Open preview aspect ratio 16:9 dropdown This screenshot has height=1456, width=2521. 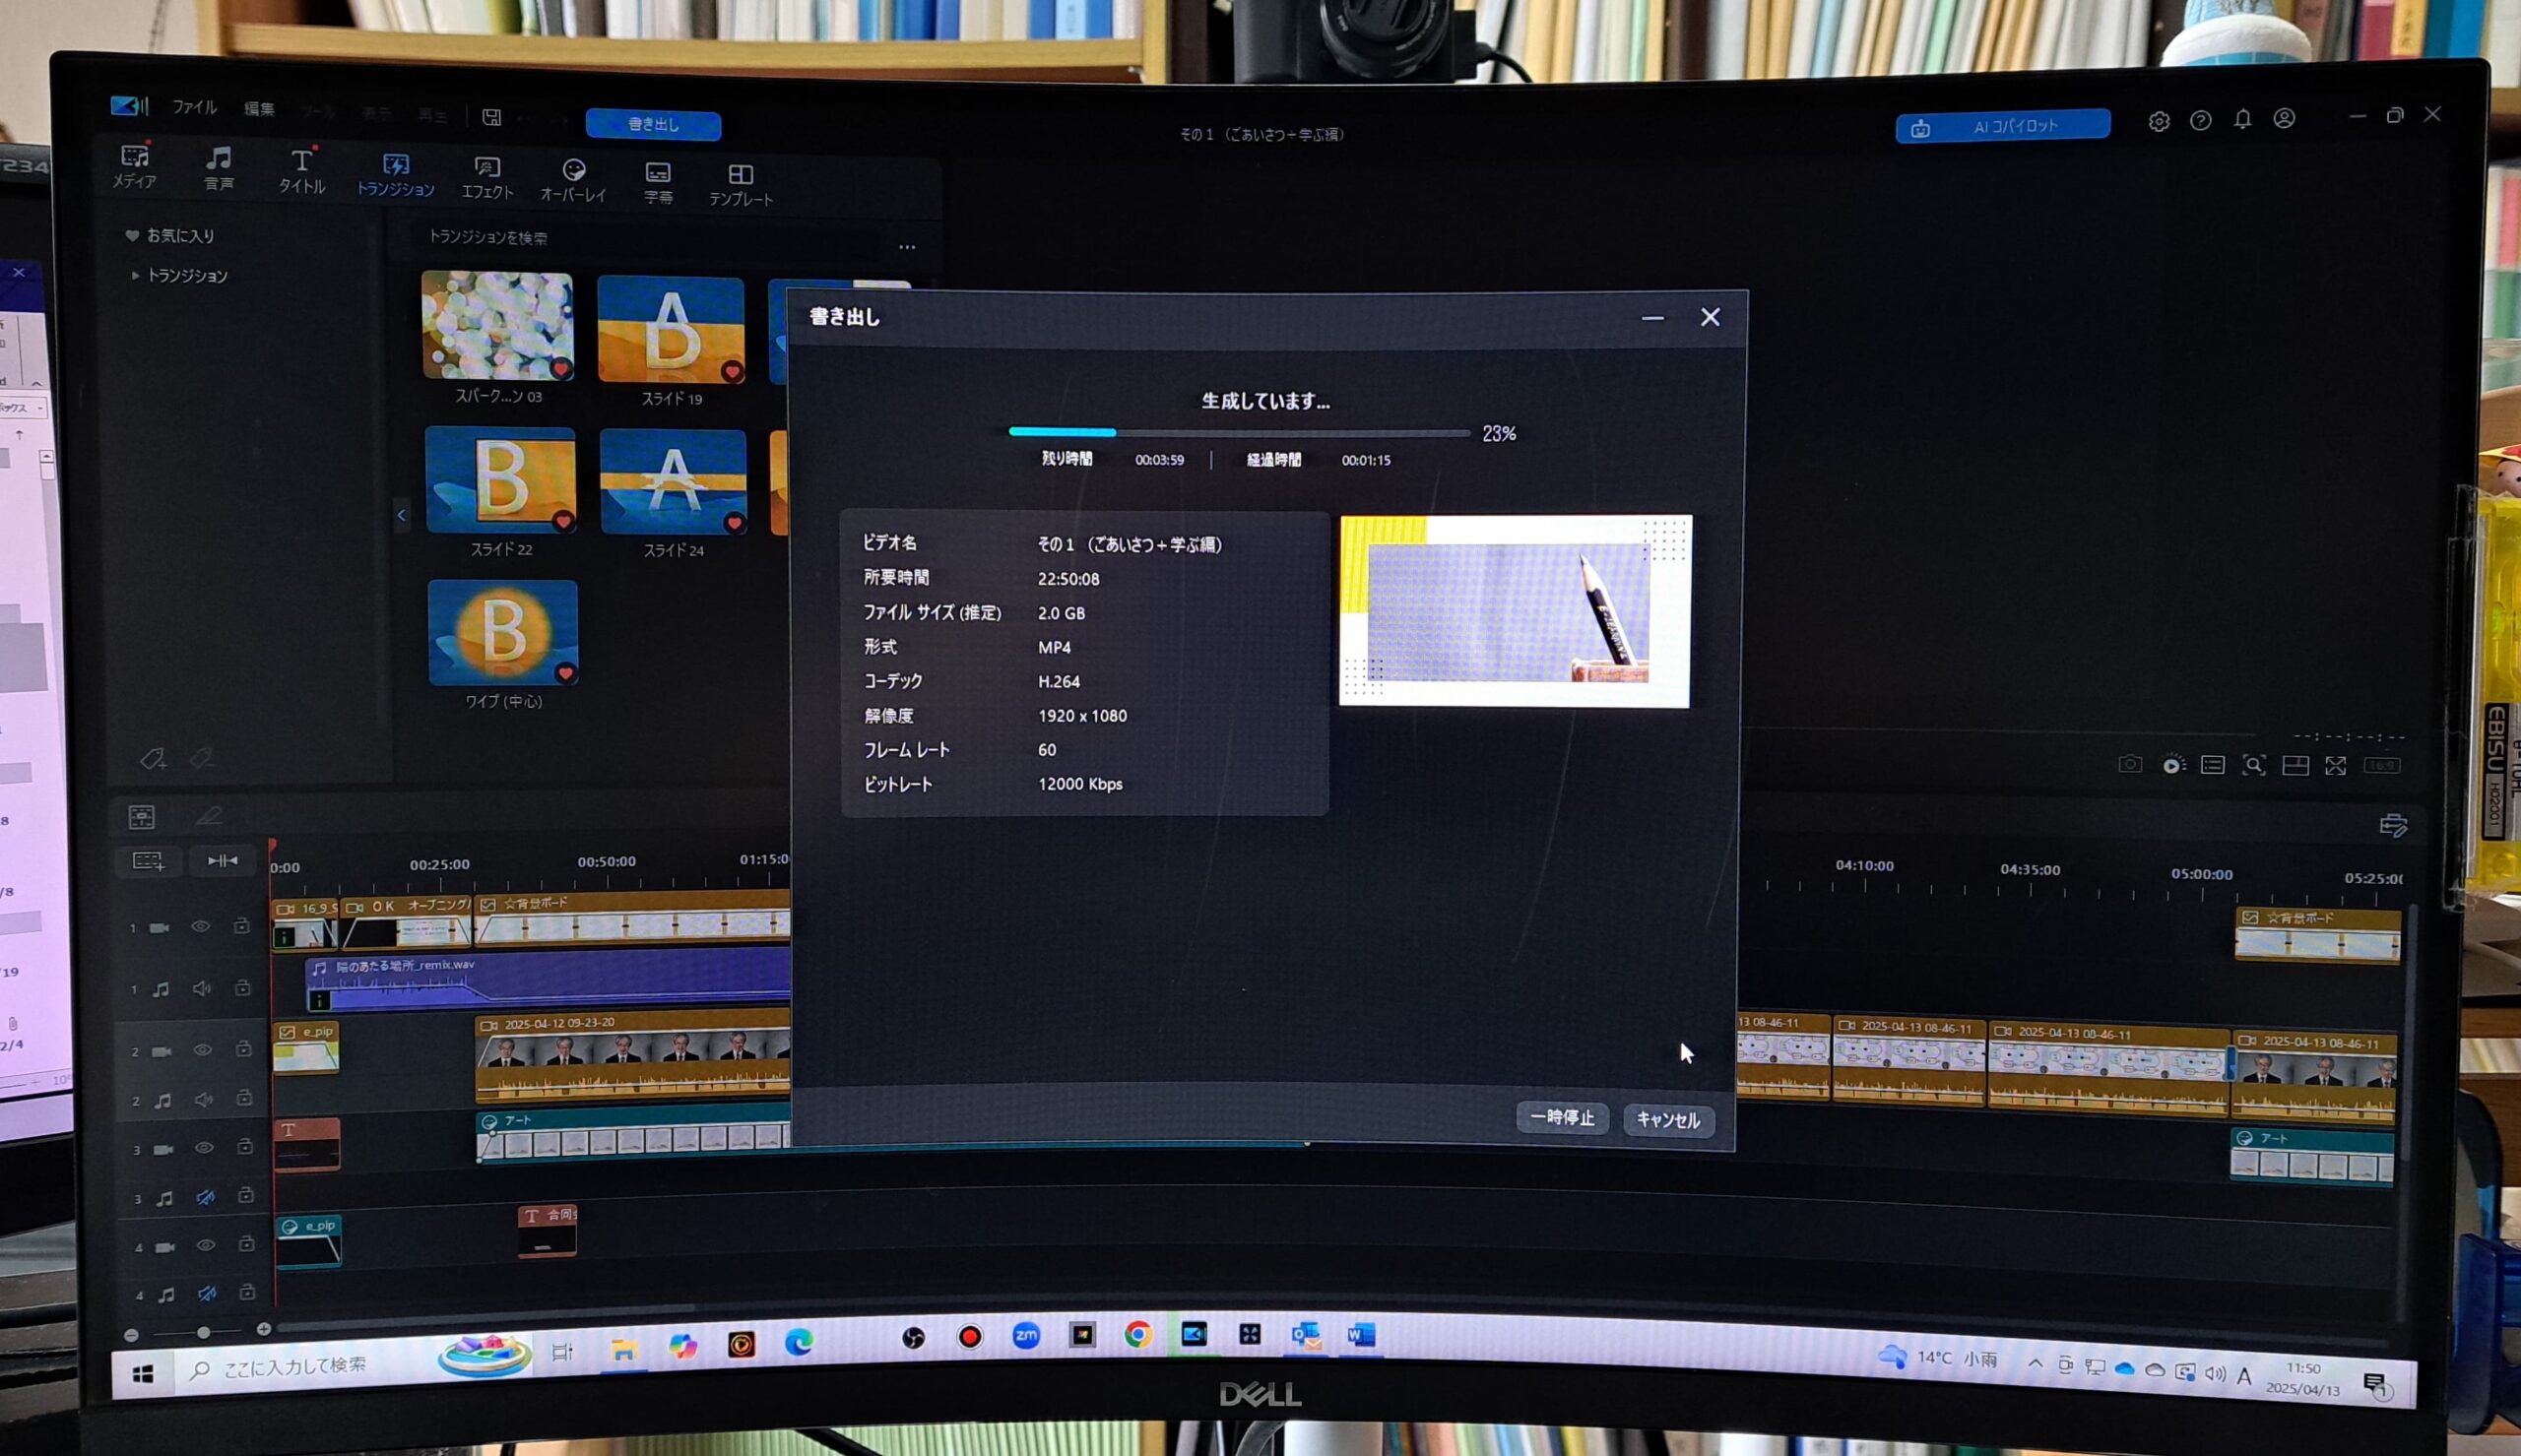[x=2381, y=765]
